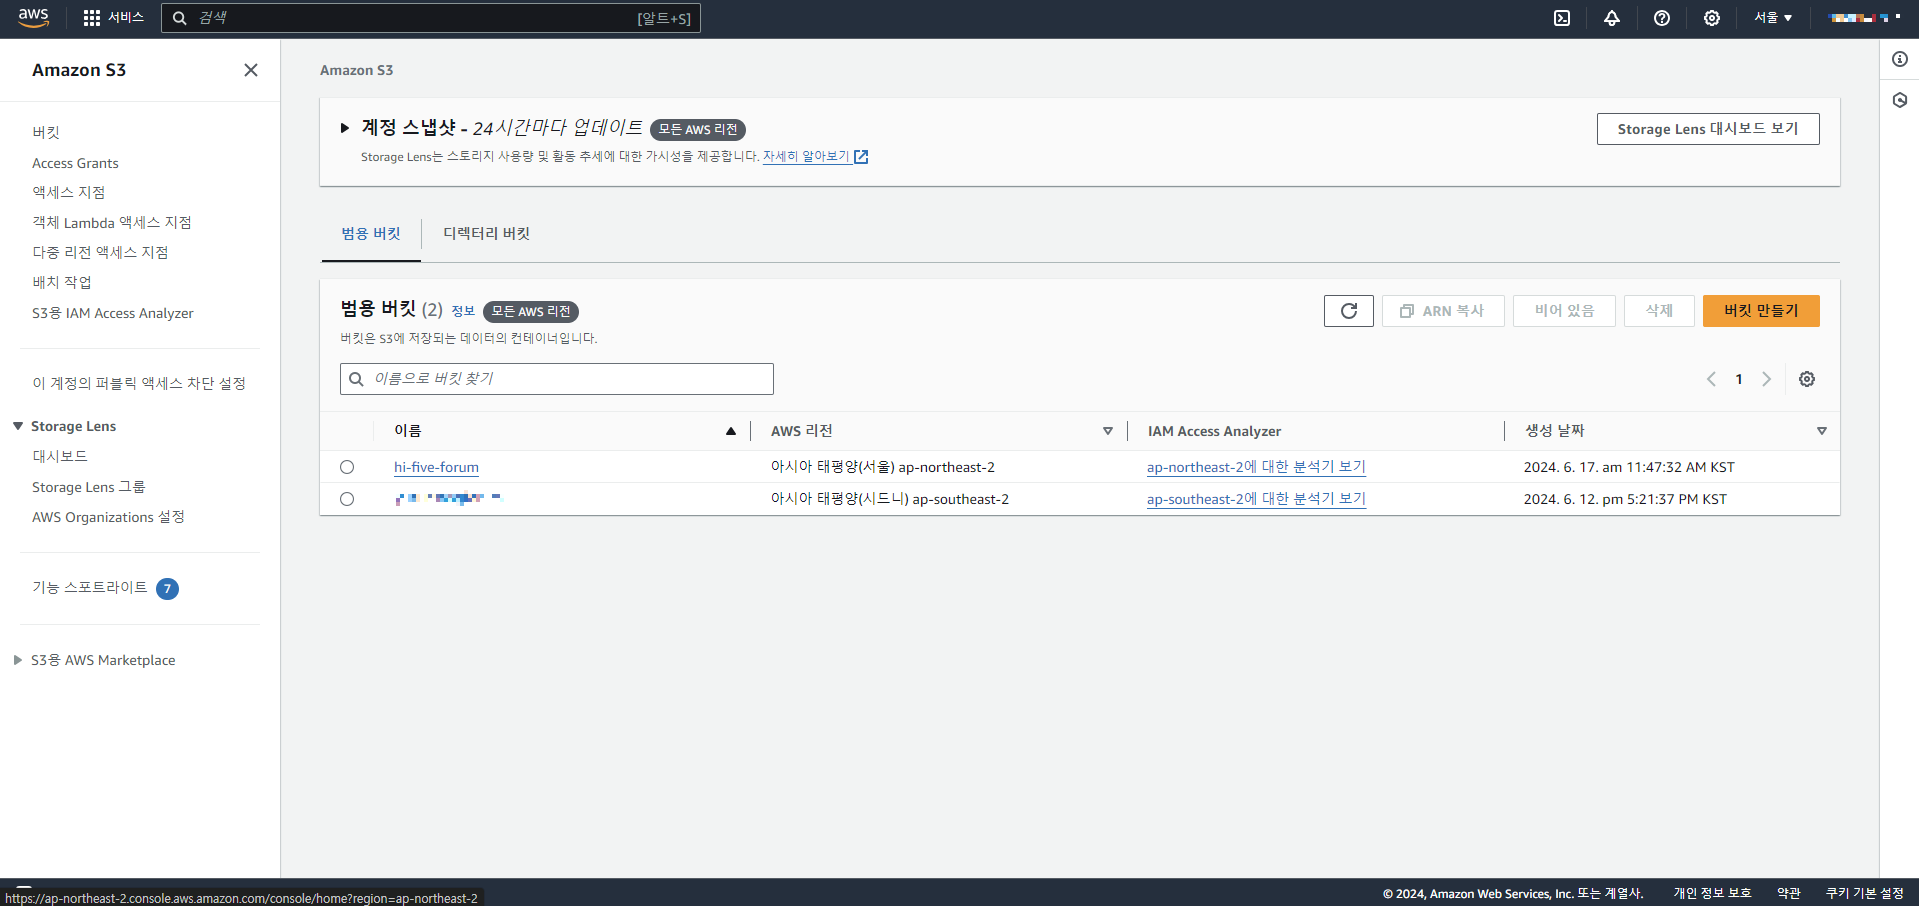Open 이 계정의 퍼블릭 액세스 차단 설정
This screenshot has width=1919, height=906.
(x=139, y=383)
